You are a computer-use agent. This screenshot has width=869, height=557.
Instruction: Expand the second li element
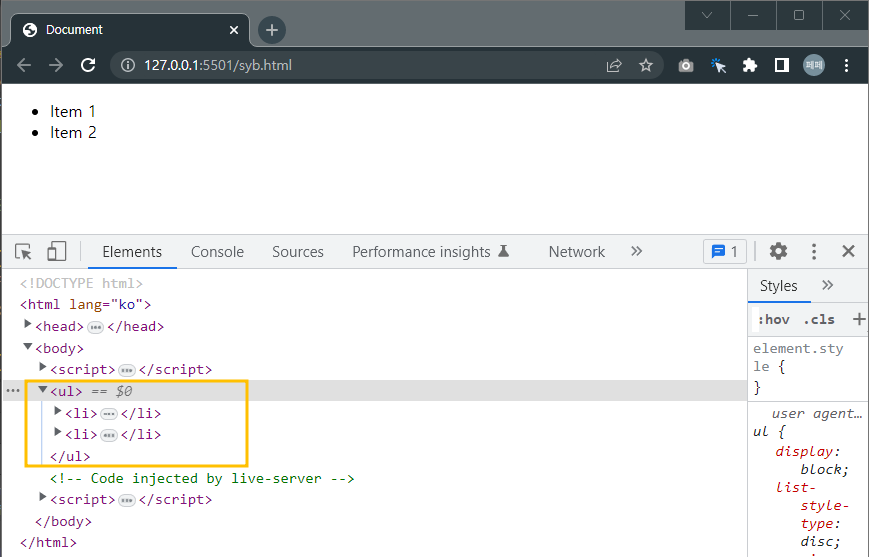[57, 432]
